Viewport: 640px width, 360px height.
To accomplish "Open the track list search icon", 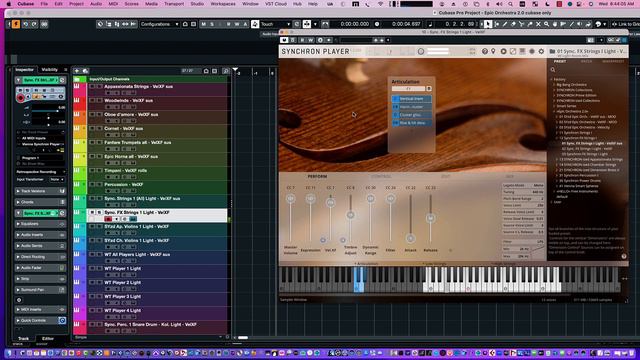I will pos(226,71).
